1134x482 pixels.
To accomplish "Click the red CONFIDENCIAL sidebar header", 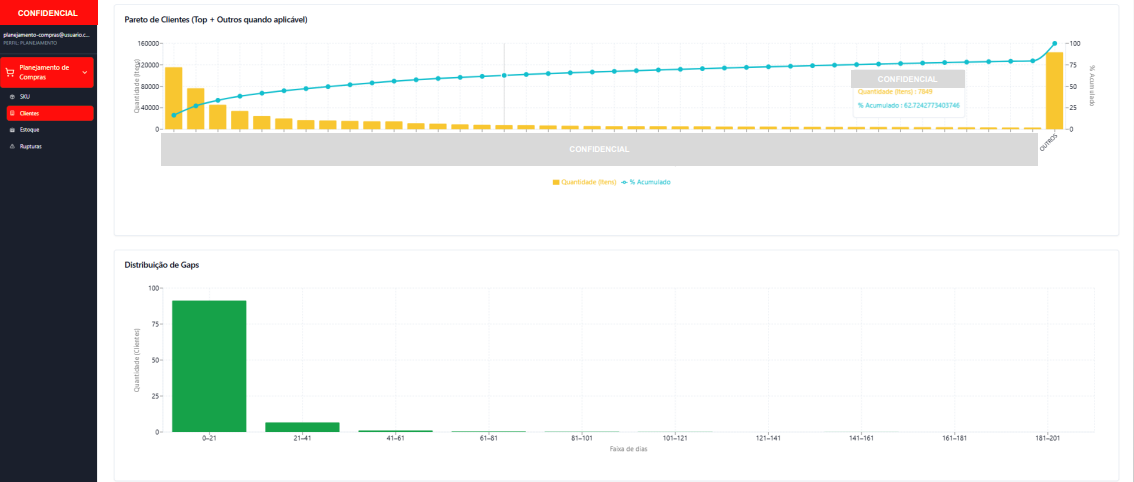I will (x=48, y=13).
